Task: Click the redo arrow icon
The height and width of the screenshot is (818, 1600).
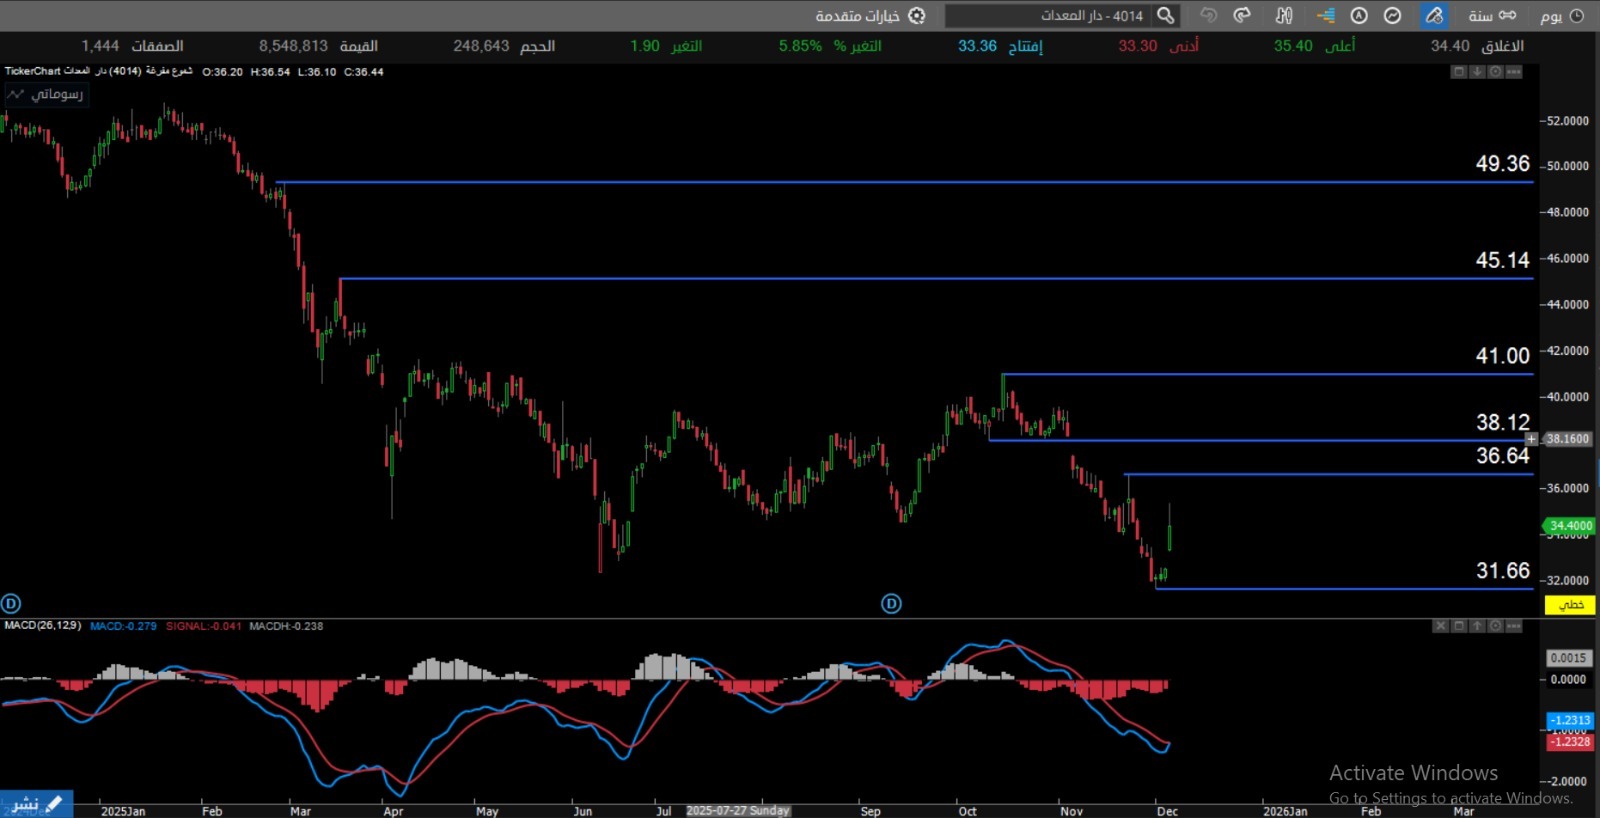Action: coord(1242,15)
